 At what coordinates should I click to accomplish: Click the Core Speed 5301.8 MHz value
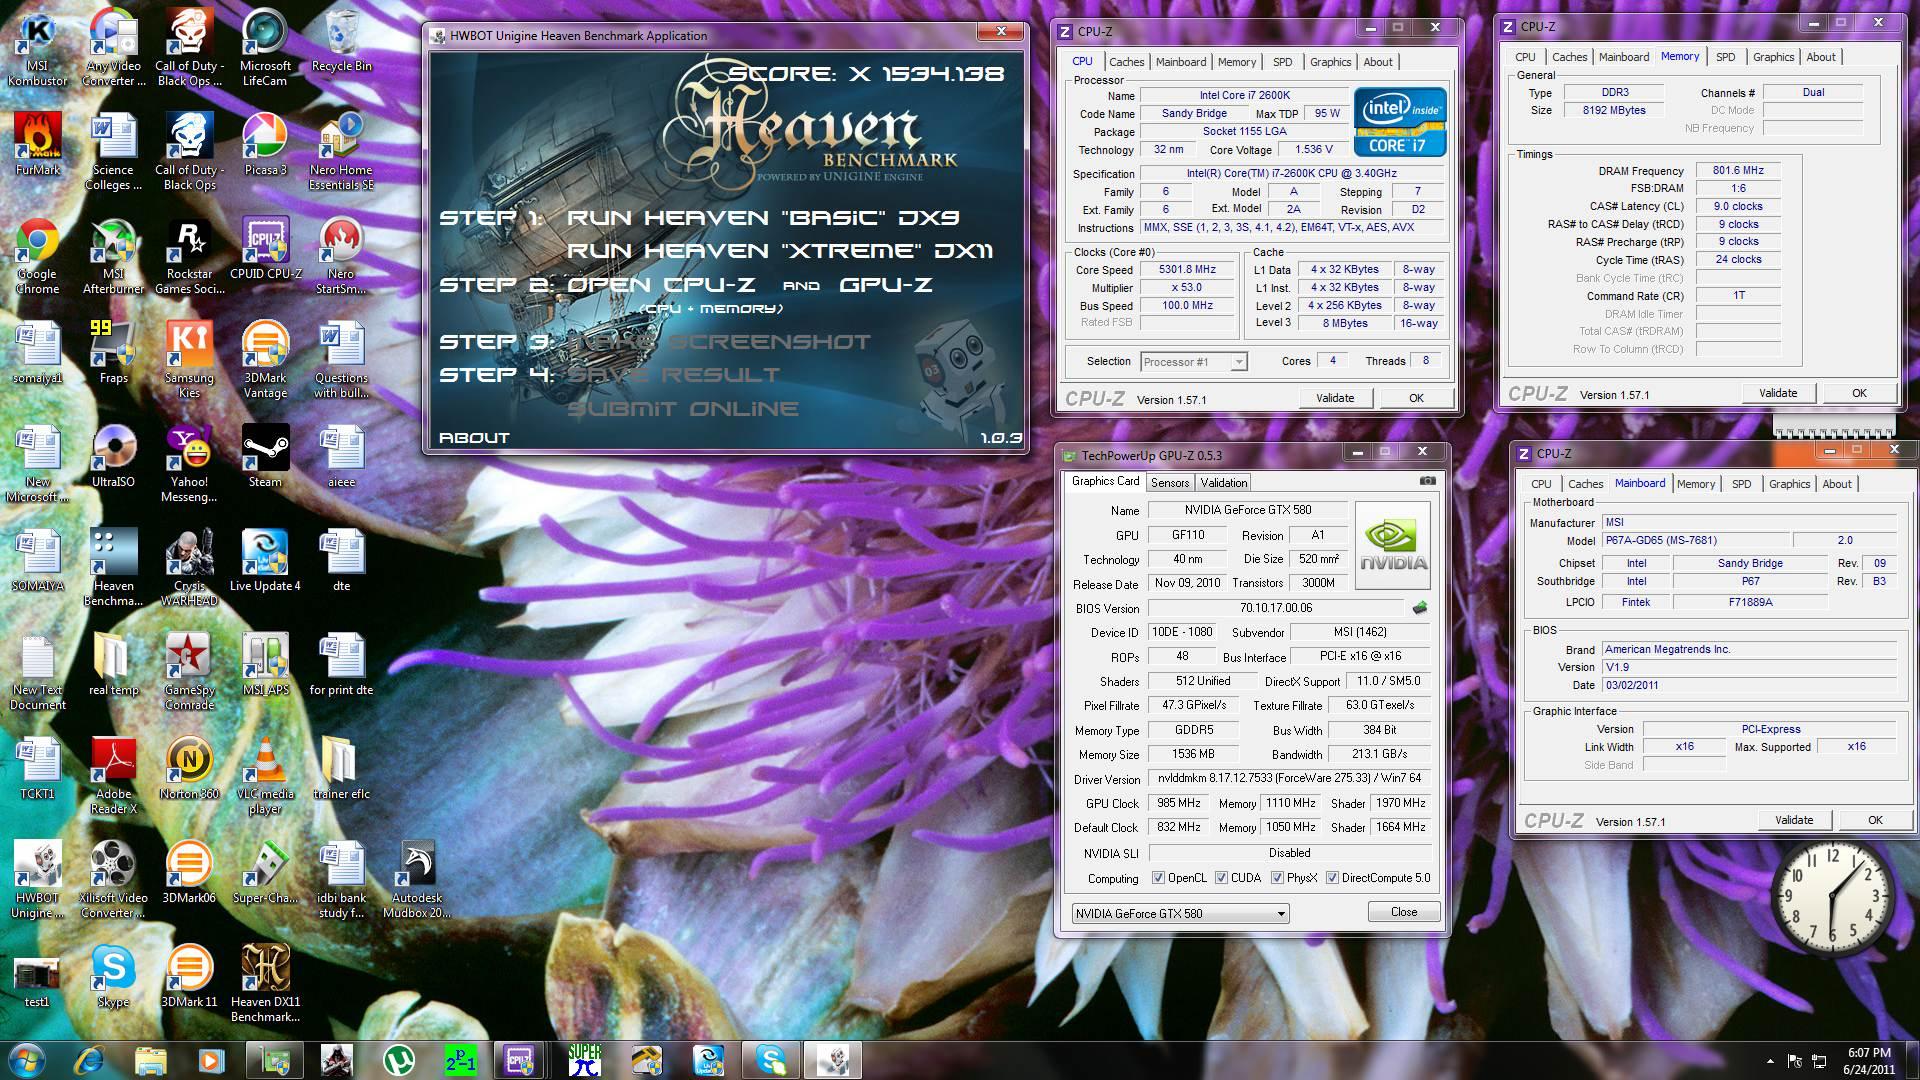tap(1187, 270)
